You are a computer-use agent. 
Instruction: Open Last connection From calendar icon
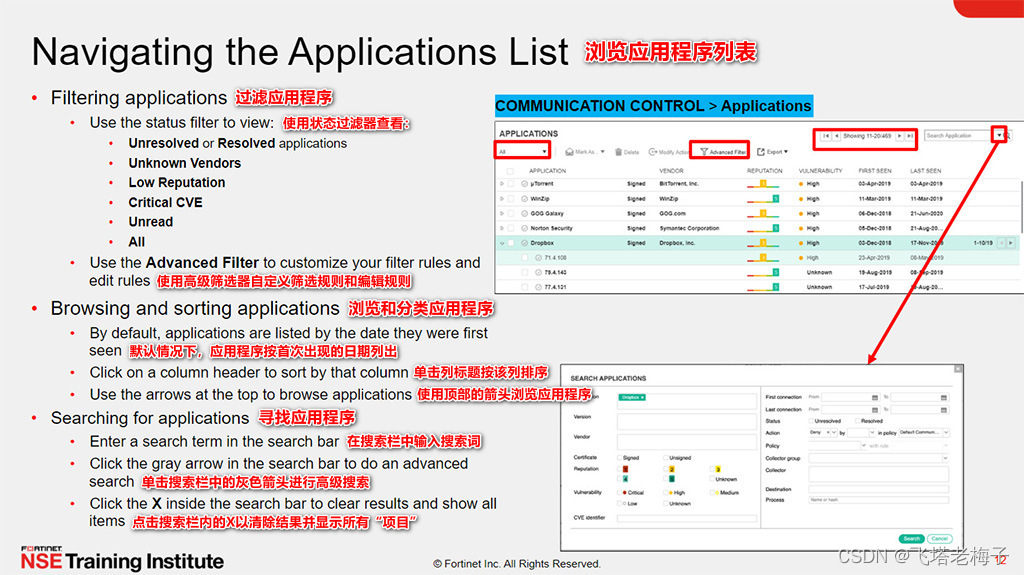tap(875, 410)
